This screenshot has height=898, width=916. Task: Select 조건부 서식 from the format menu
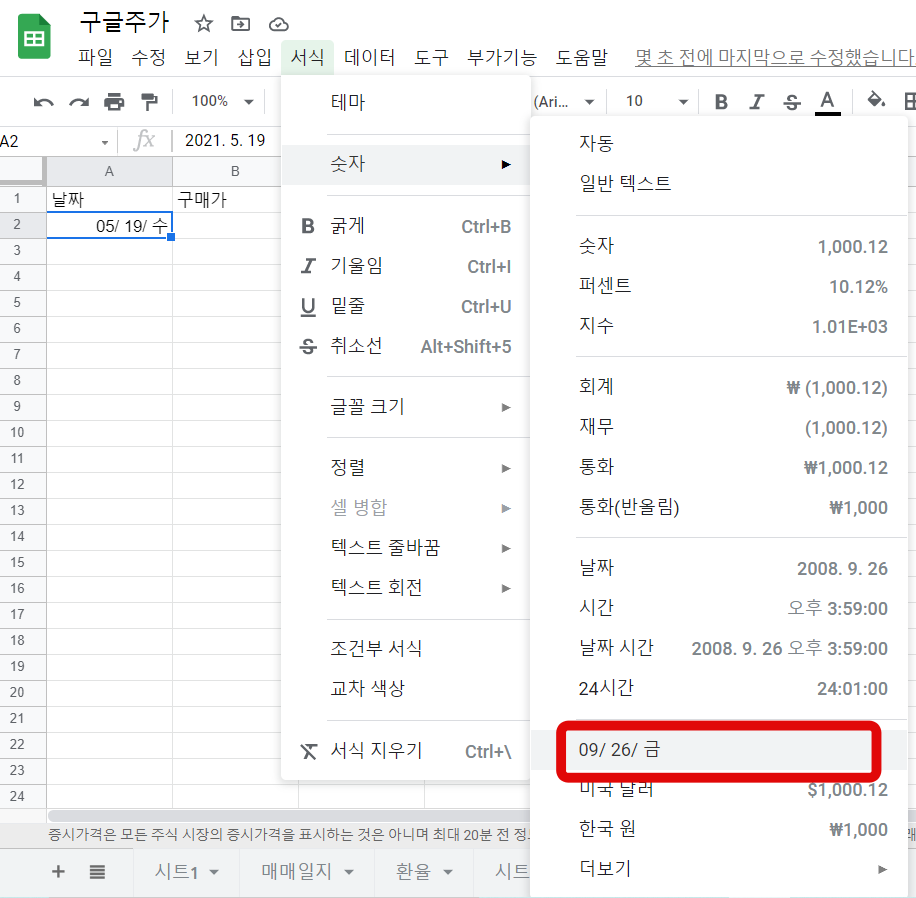[x=376, y=649]
